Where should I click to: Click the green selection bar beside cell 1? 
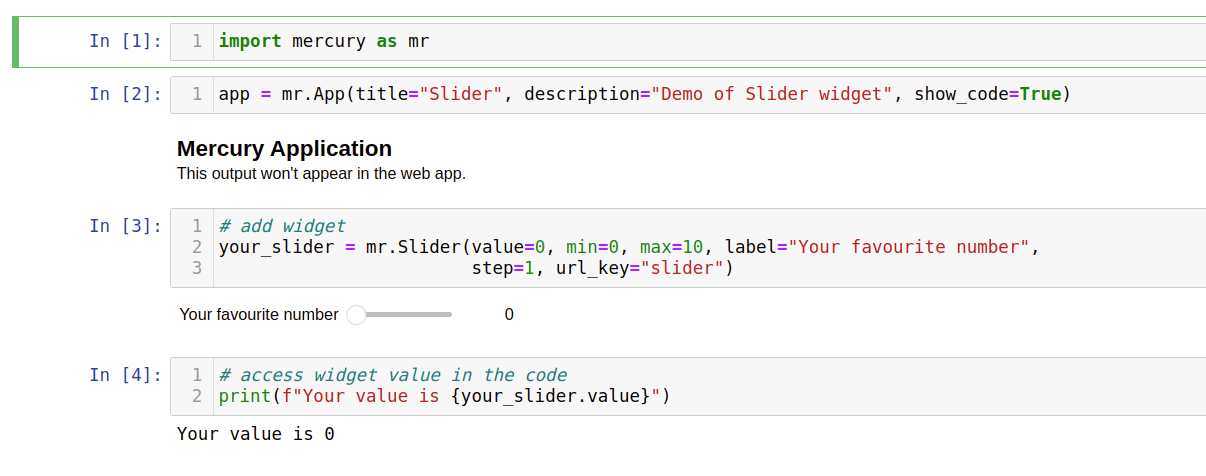pyautogui.click(x=16, y=41)
